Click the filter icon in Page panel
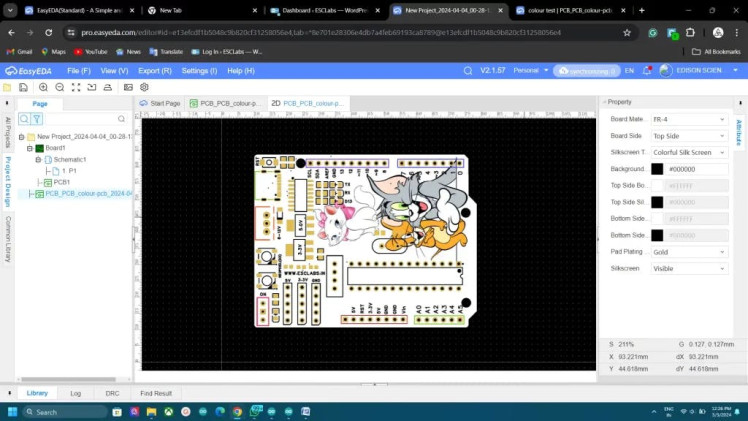This screenshot has width=748, height=421. 37,119
